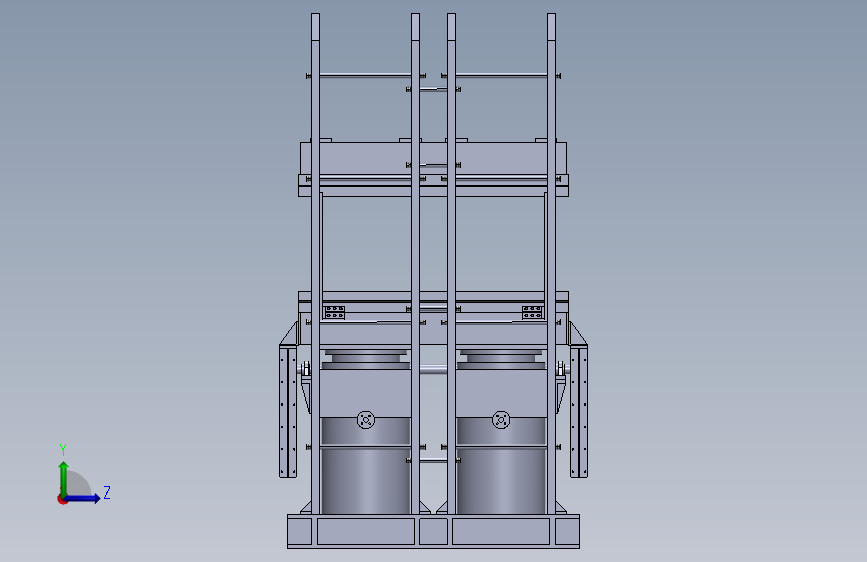This screenshot has height=562, width=867.
Task: Click the green Y axis arrow of the triad
Action: pyautogui.click(x=64, y=478)
